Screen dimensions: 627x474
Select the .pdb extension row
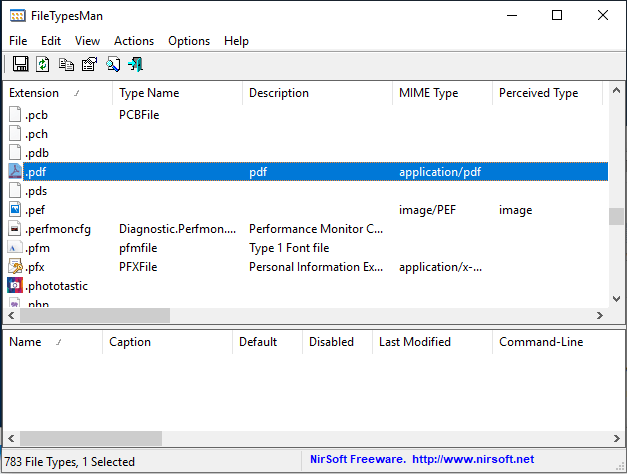pyautogui.click(x=306, y=153)
